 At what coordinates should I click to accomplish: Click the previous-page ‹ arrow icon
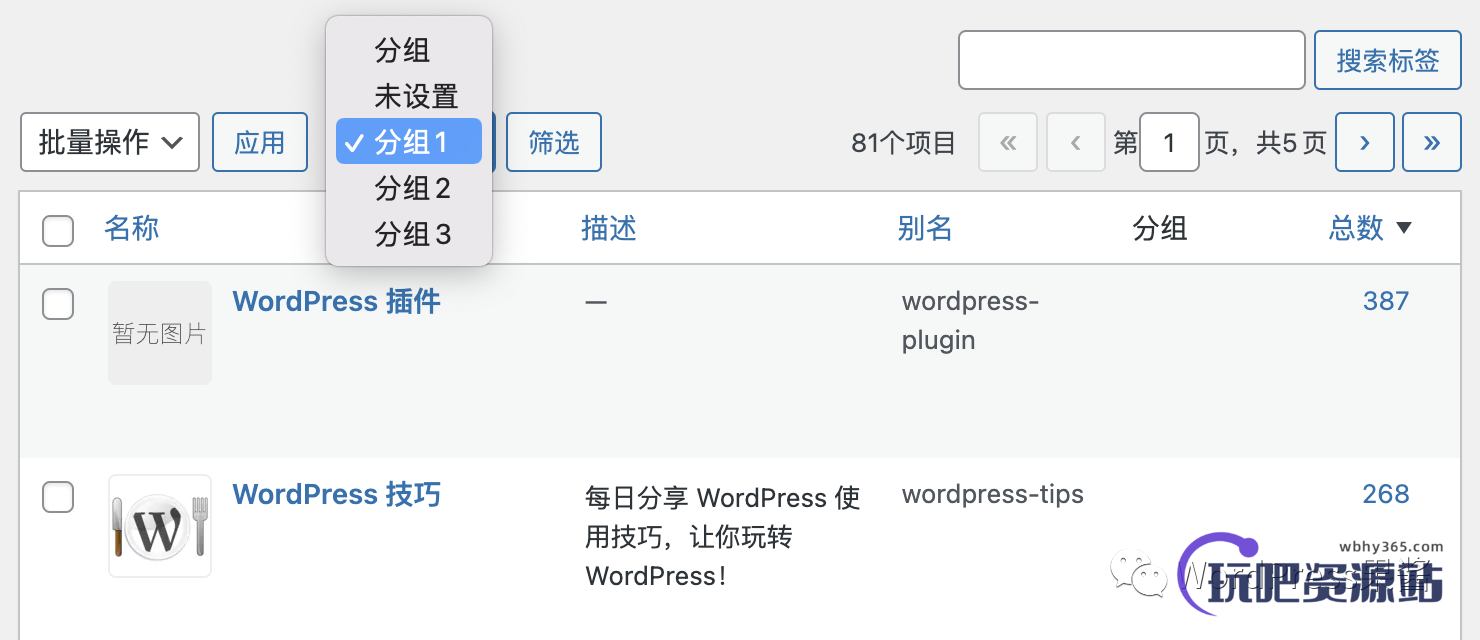click(1076, 142)
